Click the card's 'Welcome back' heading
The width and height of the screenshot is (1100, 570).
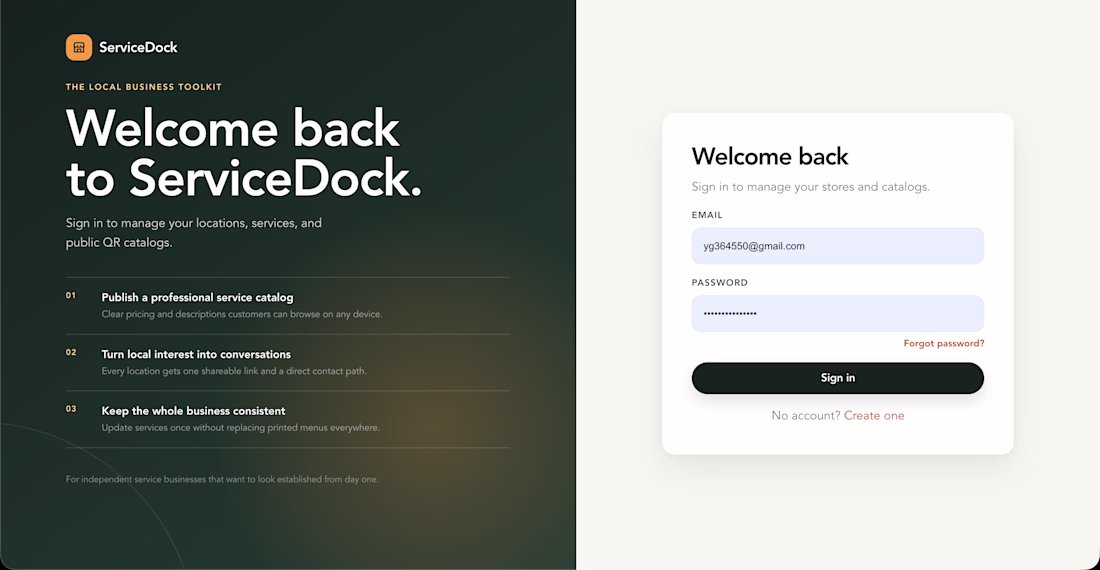pos(770,156)
